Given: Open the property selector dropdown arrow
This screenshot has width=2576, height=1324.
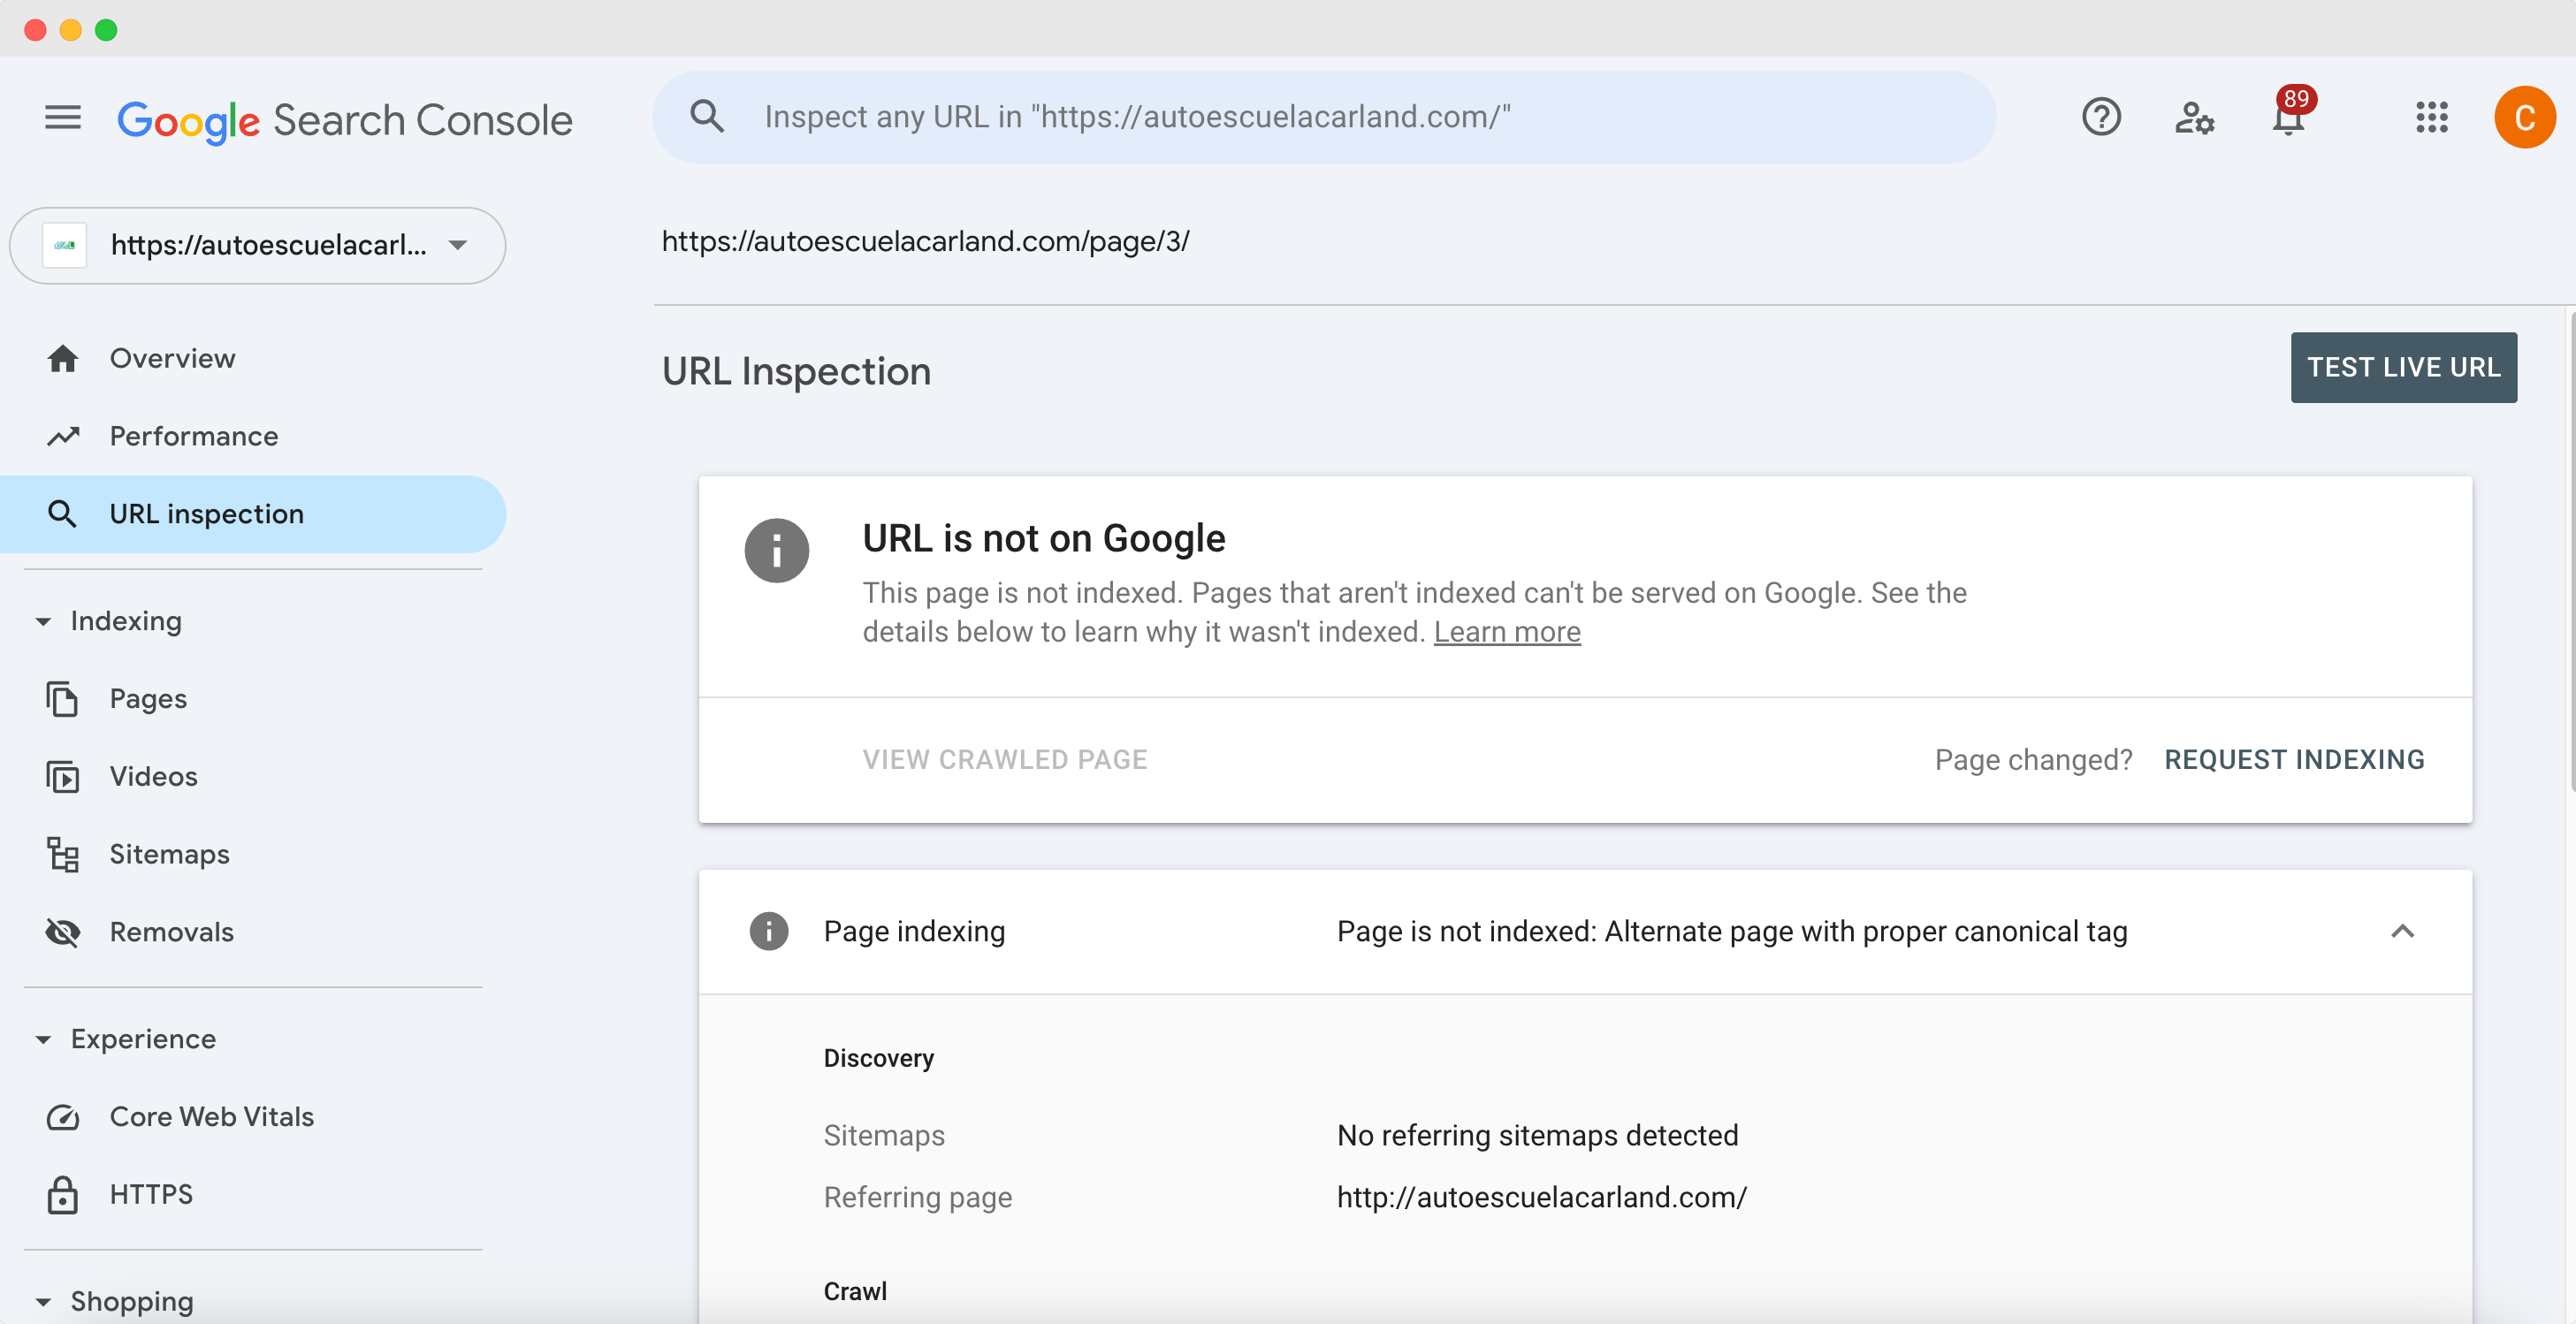Looking at the screenshot, I should [x=458, y=245].
